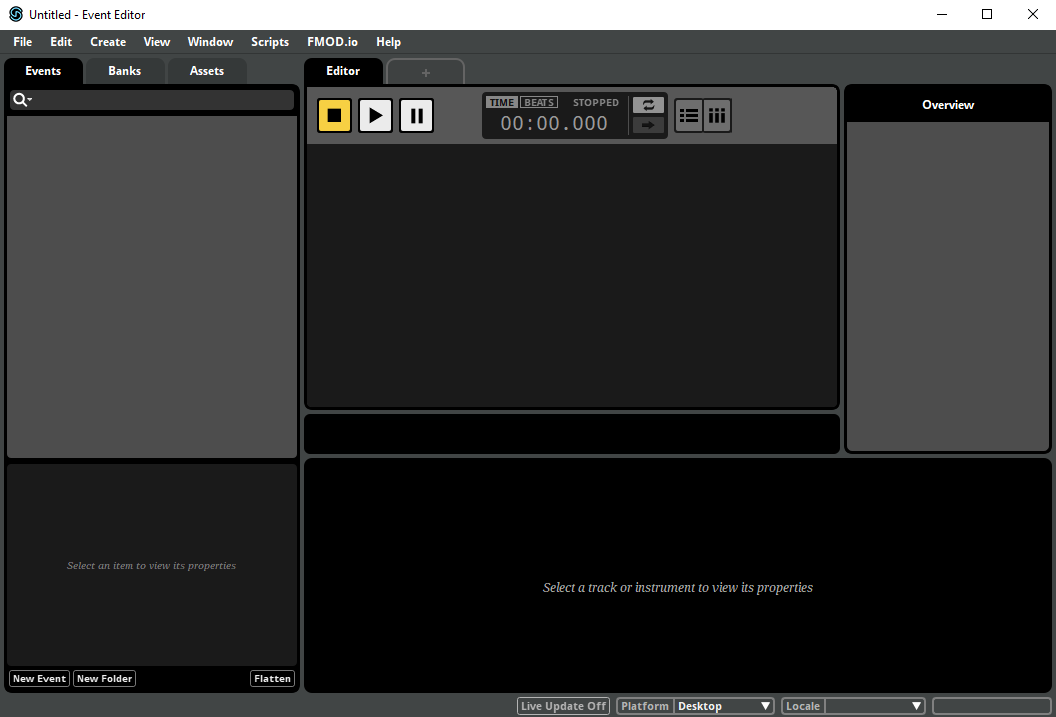Open the Locale dropdown
The width and height of the screenshot is (1056, 717).
[874, 706]
